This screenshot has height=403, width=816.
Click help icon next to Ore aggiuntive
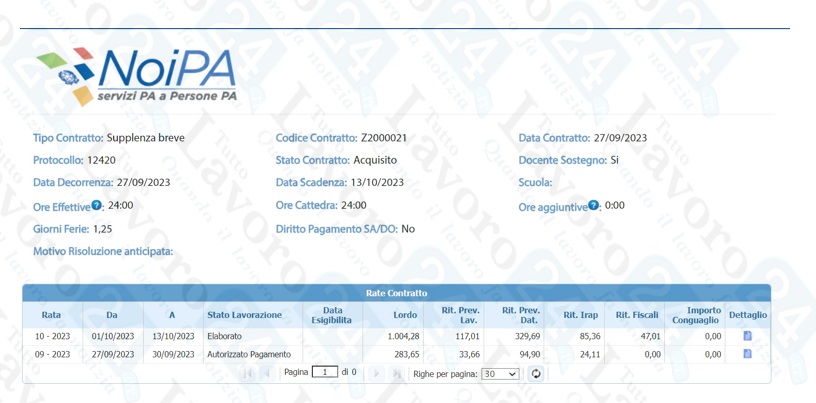coord(593,205)
